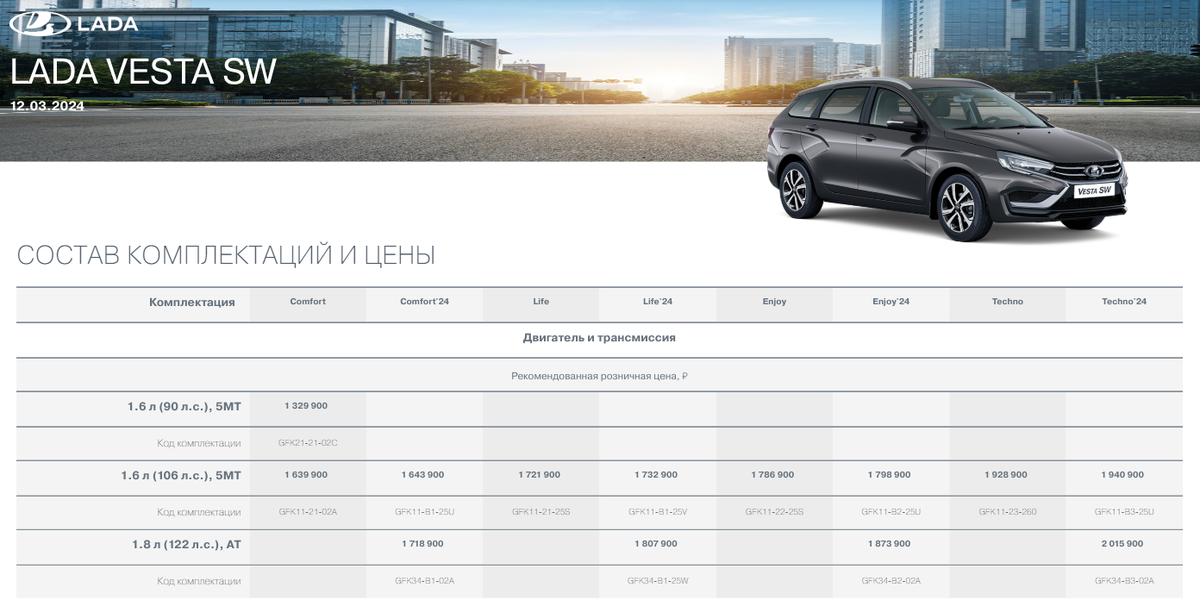Click the grey Vesta SW car image
This screenshot has width=1200, height=600.
click(x=946, y=159)
